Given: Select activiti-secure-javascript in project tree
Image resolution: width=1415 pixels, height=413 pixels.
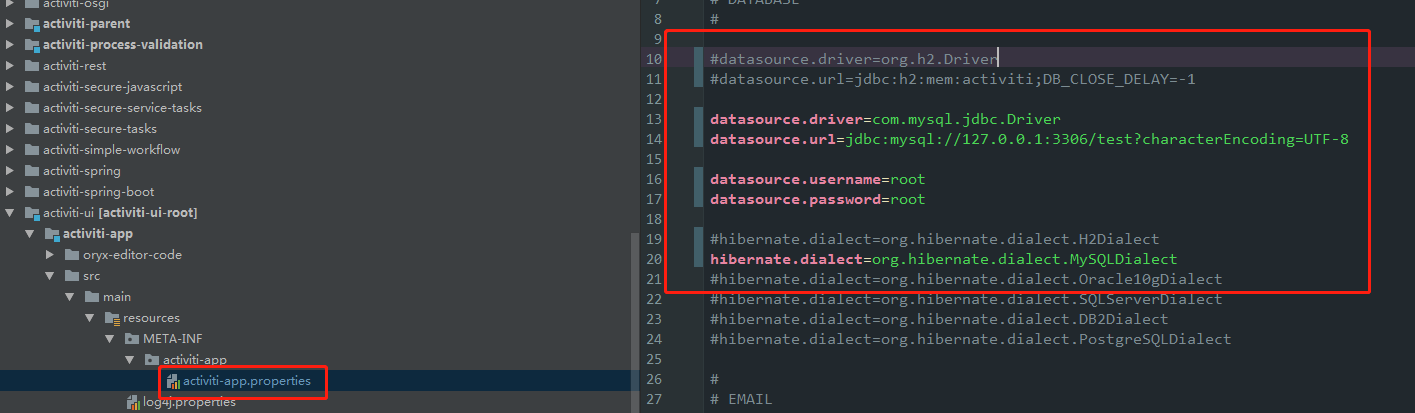Looking at the screenshot, I should point(112,87).
